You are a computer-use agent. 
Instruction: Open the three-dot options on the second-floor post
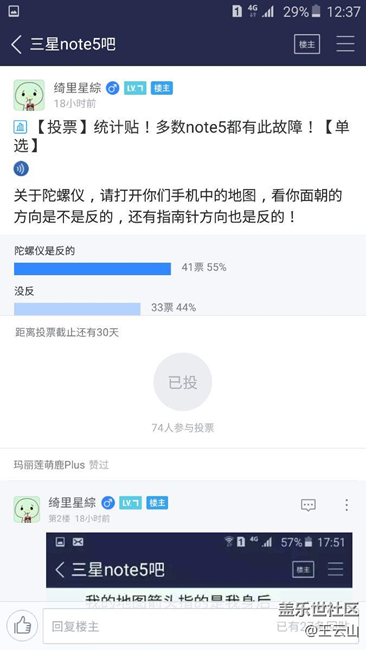[346, 504]
